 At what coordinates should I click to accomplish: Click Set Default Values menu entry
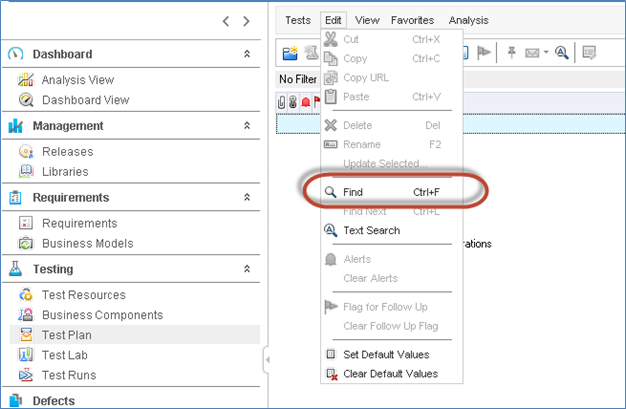386,354
